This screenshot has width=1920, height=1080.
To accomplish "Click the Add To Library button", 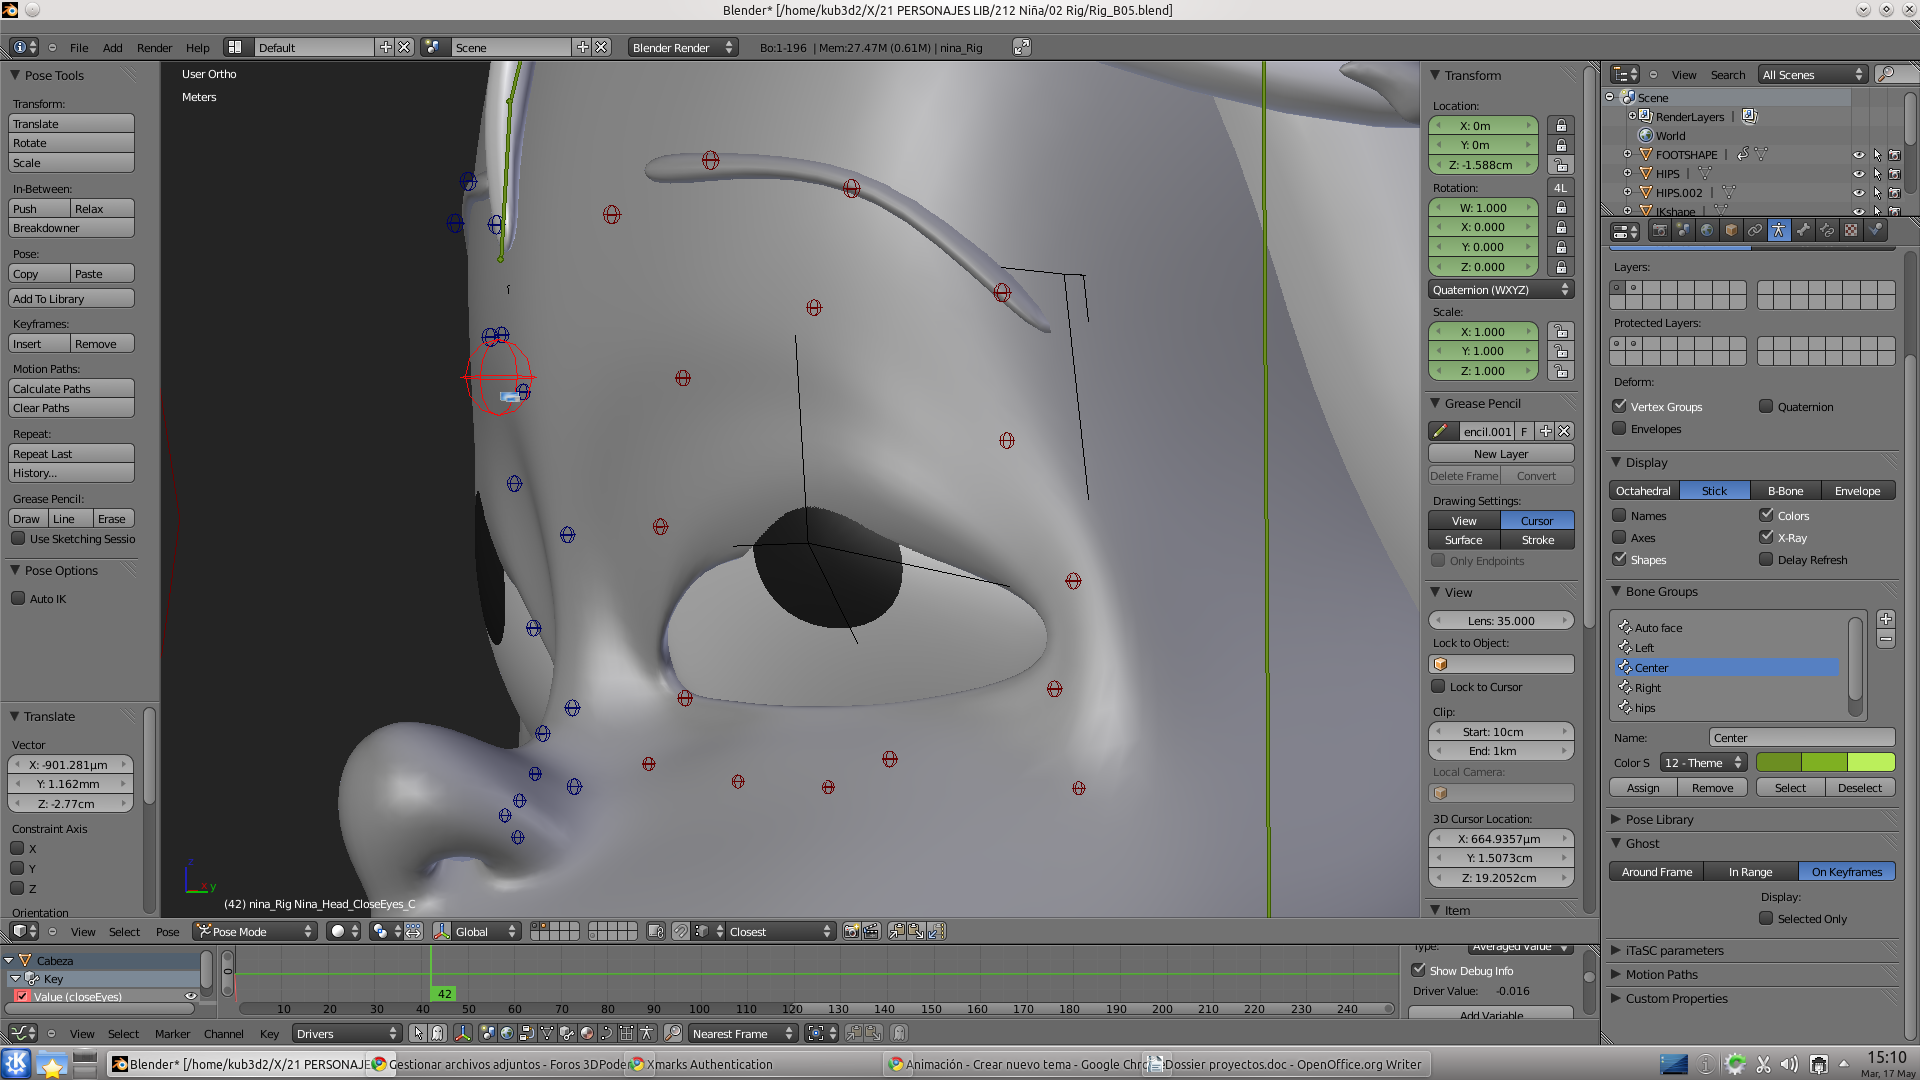I will point(71,299).
